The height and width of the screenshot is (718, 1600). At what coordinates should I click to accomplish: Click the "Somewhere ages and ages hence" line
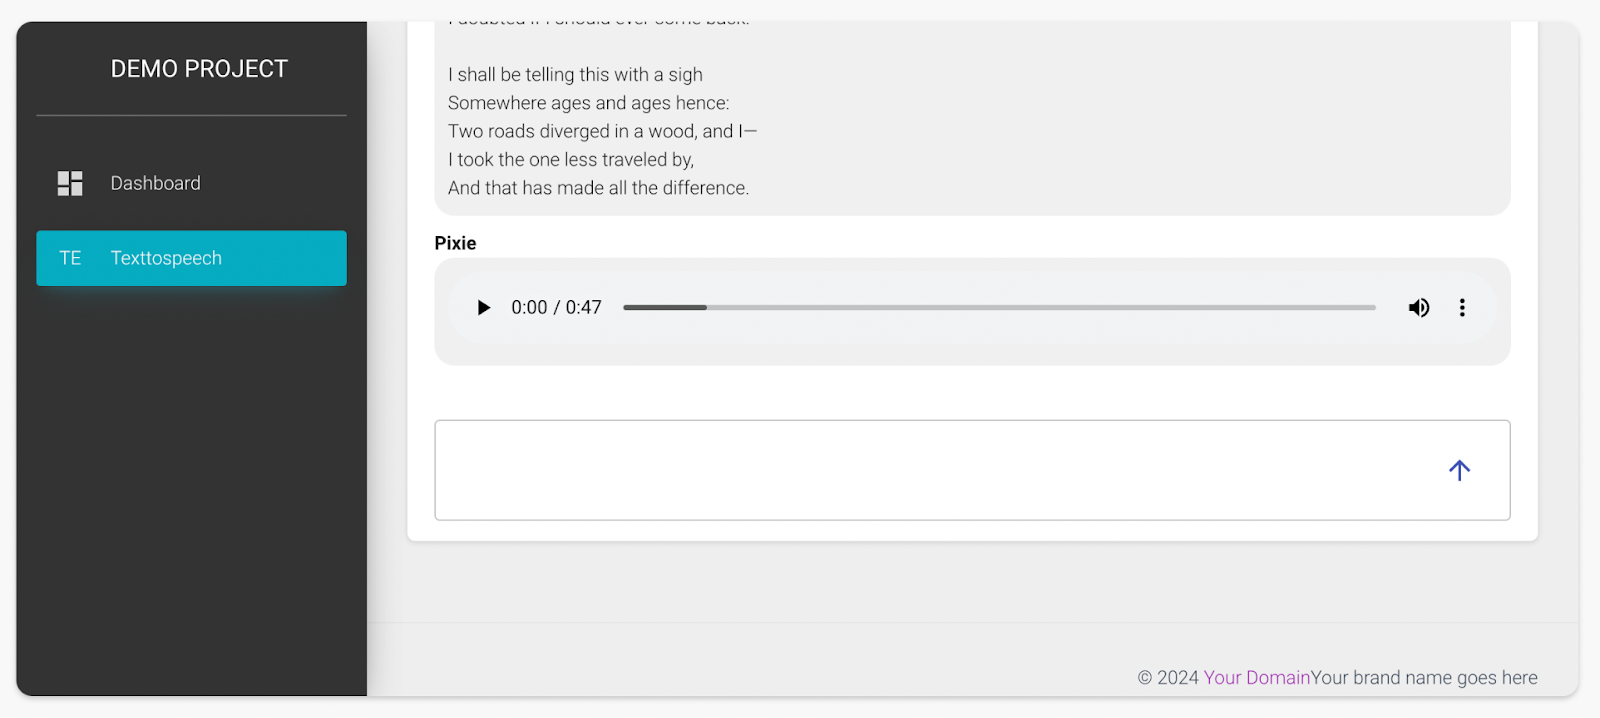point(588,103)
